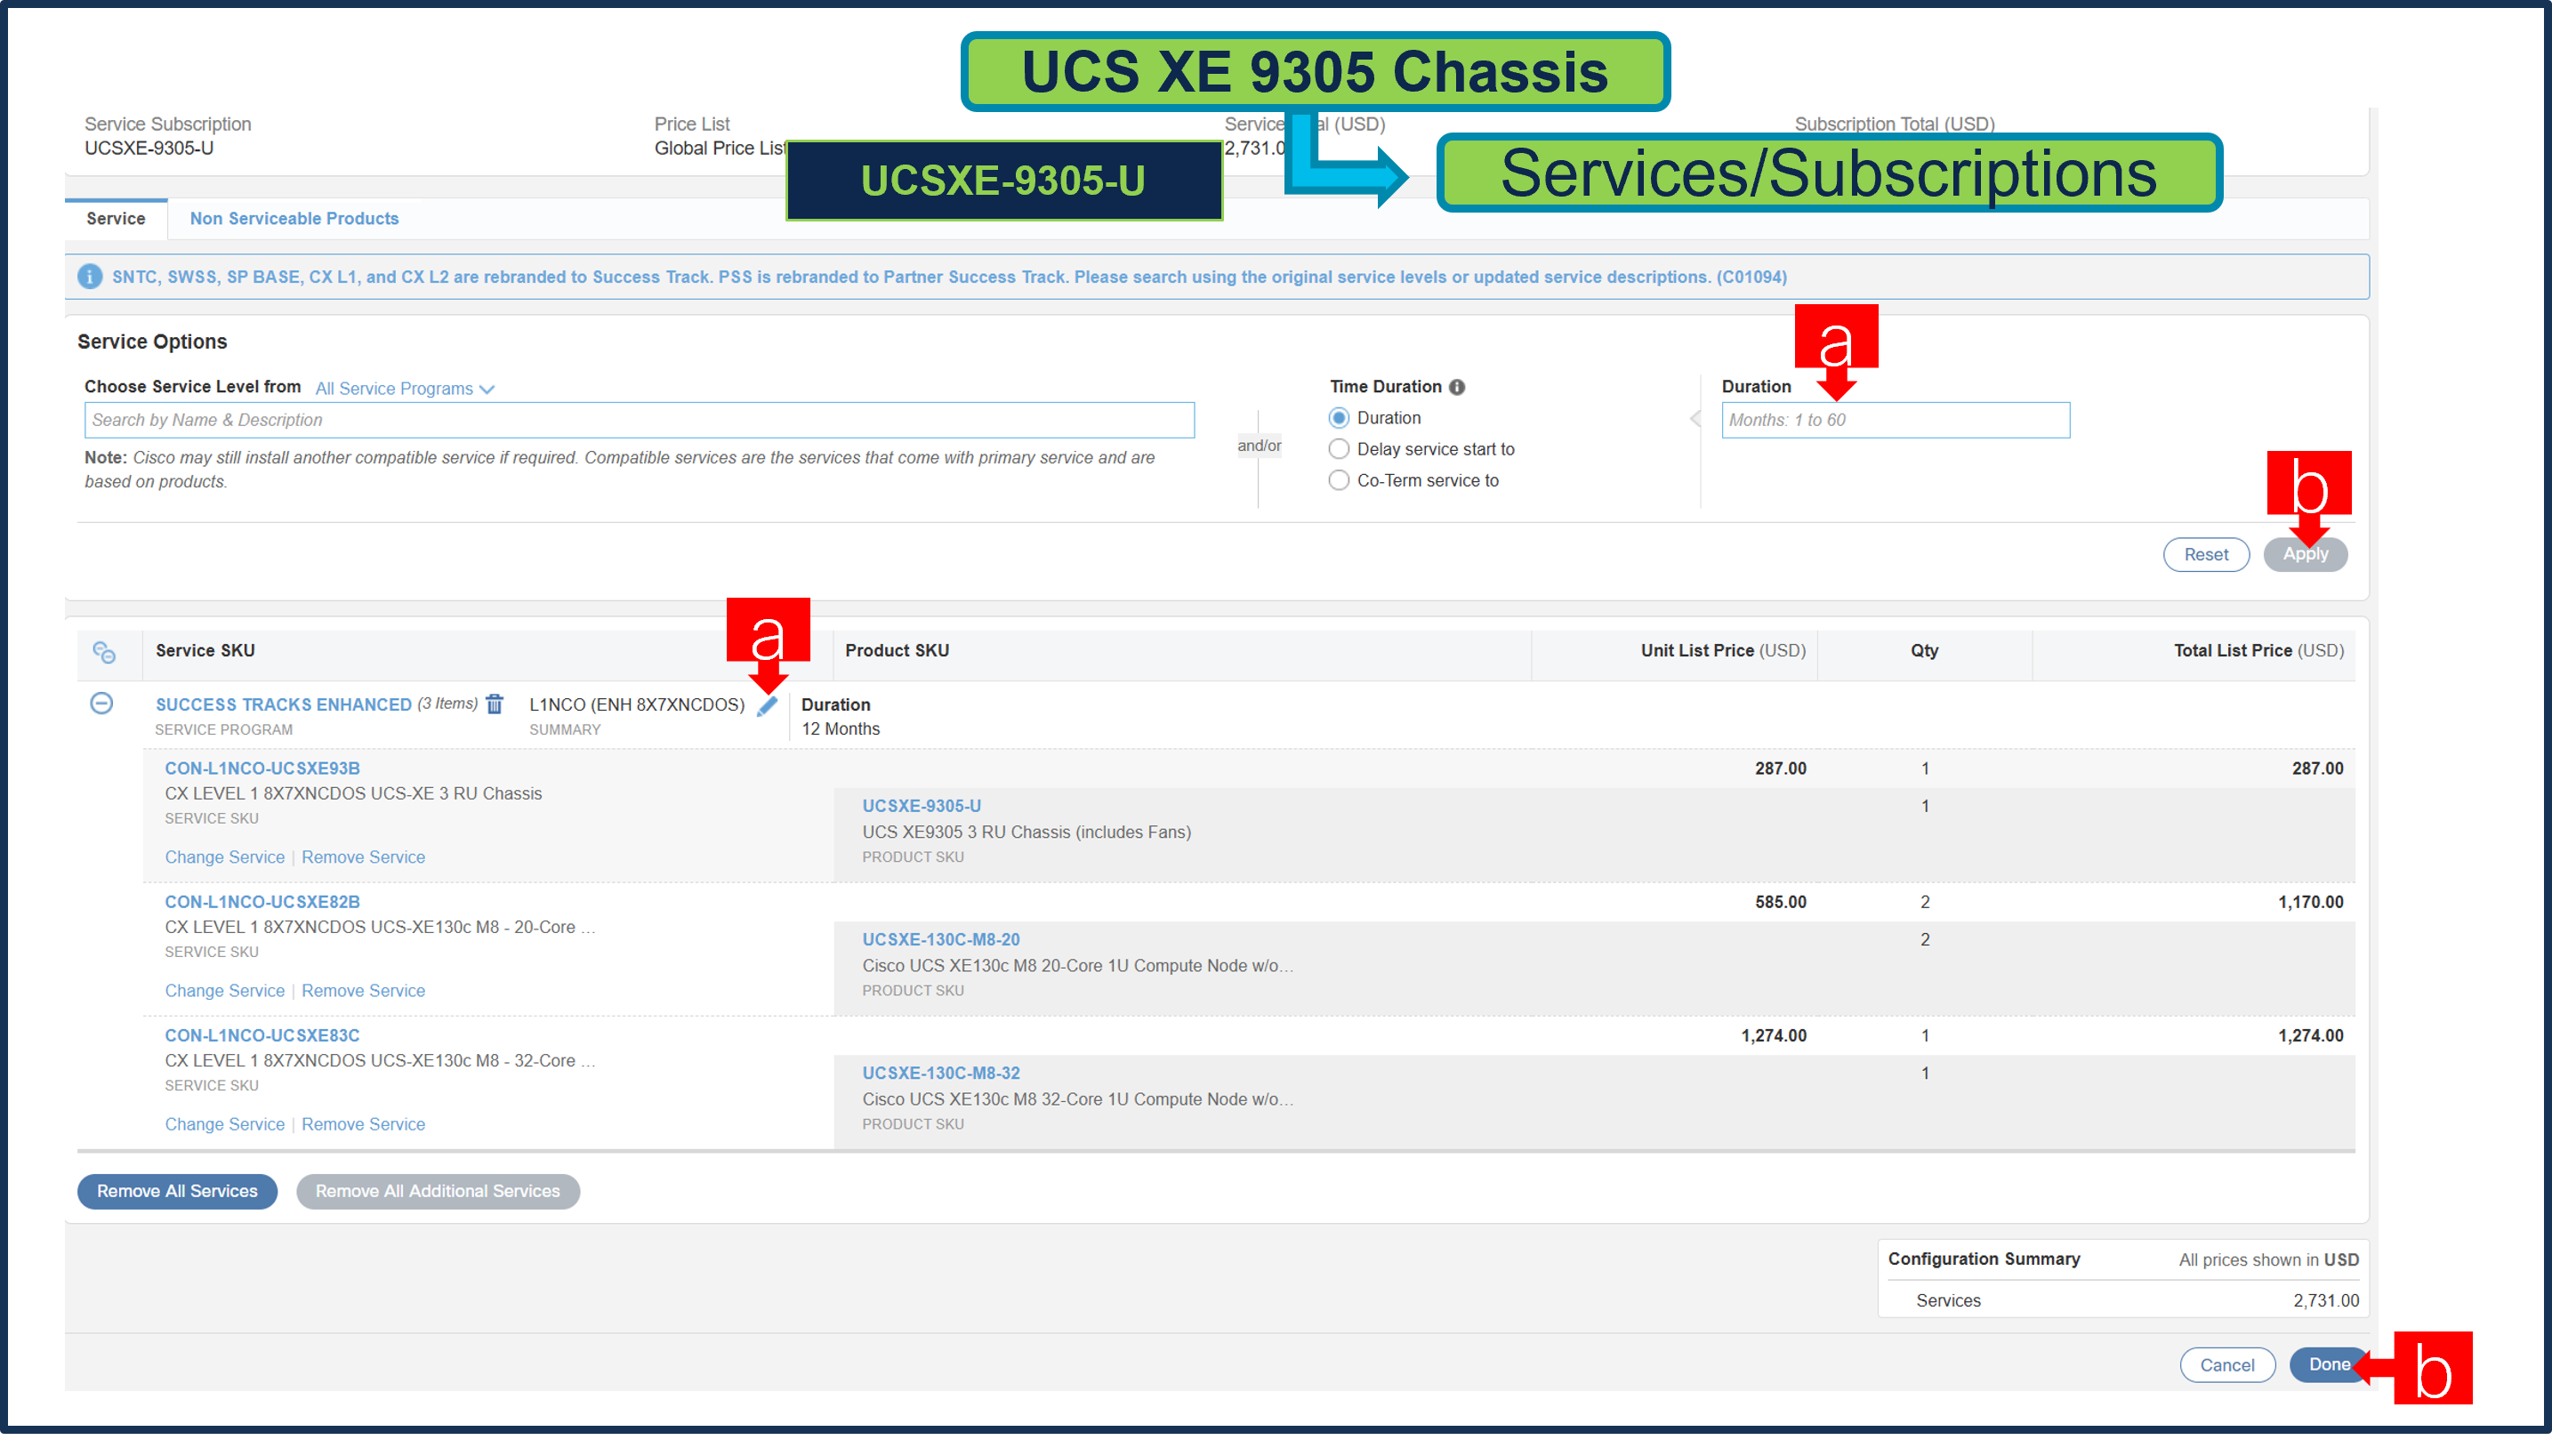Viewport: 2552px width, 1456px height.
Task: Click Reset to clear service options
Action: [x=2206, y=554]
